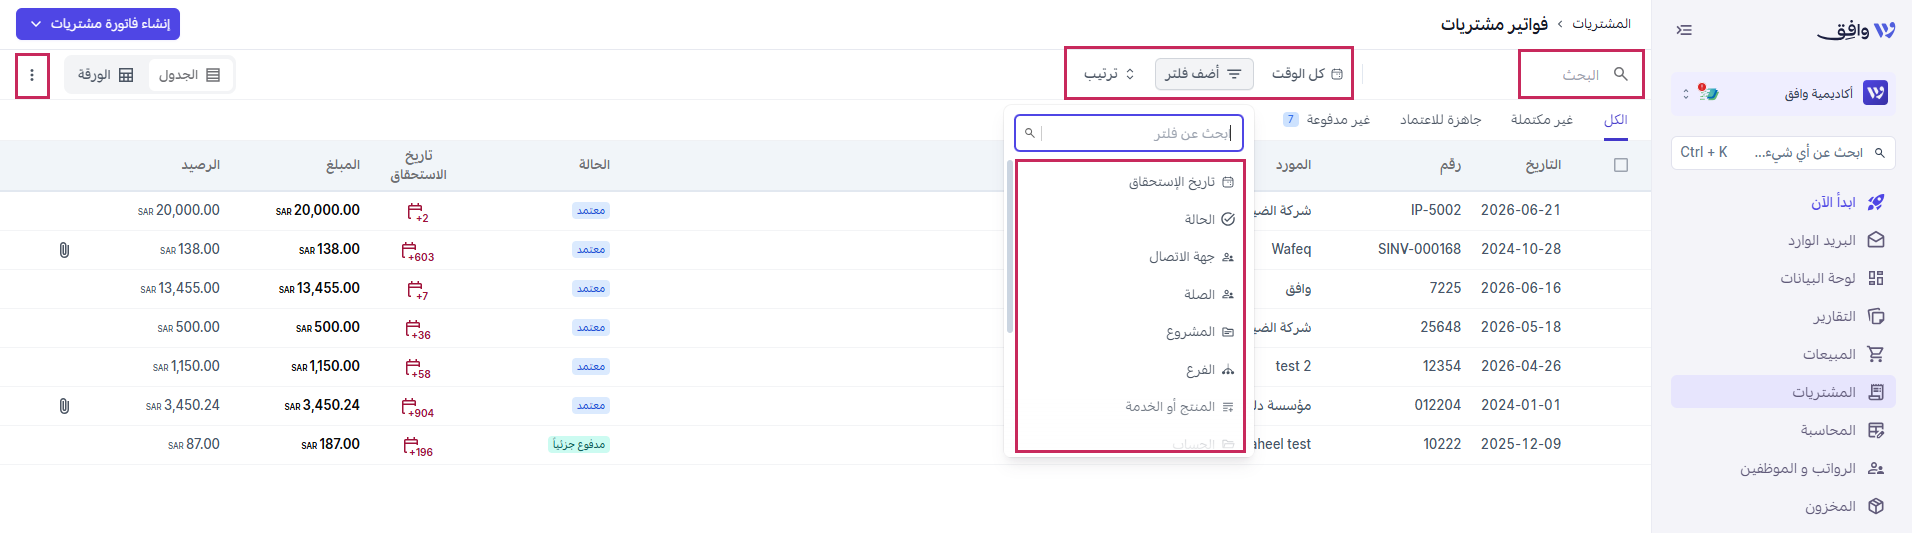Screen dimensions: 1912x533
Task: Click the أضف فلتر add filter button
Action: tap(1204, 74)
